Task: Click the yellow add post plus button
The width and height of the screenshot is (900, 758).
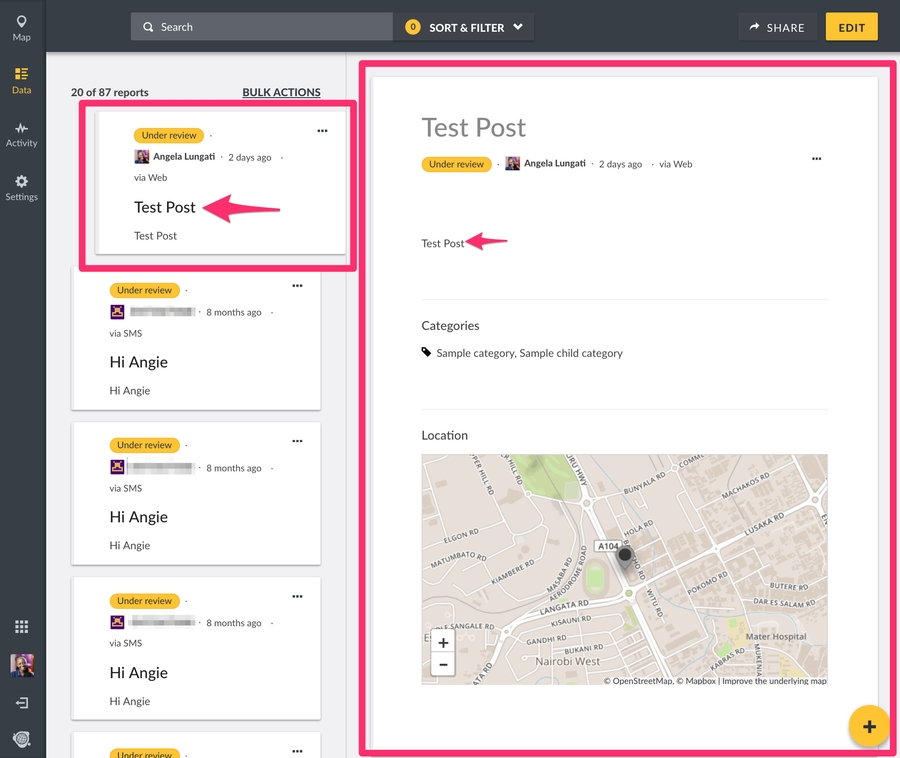Action: (x=869, y=726)
